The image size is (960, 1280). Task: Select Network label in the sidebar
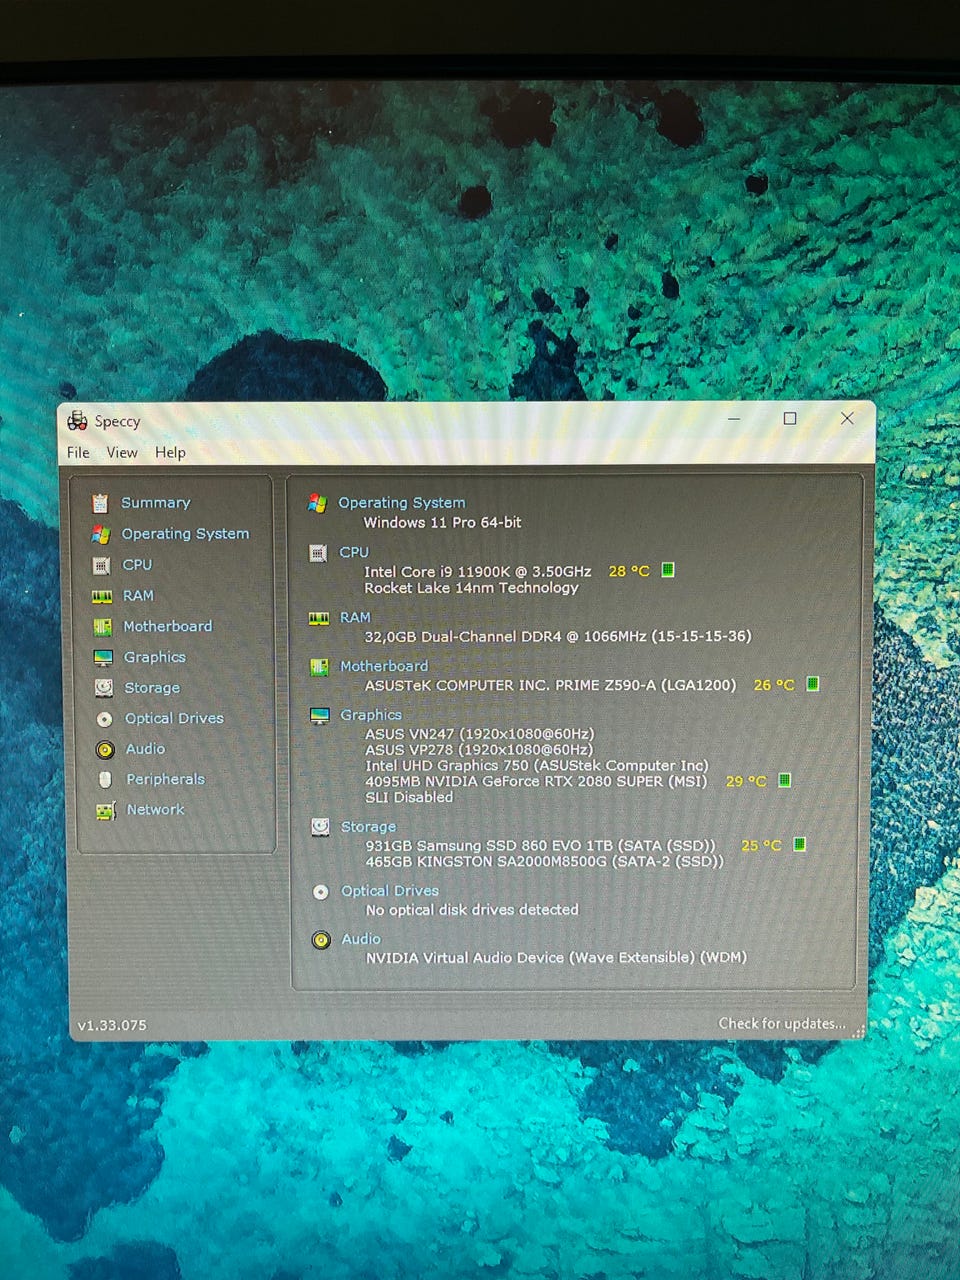coord(156,809)
